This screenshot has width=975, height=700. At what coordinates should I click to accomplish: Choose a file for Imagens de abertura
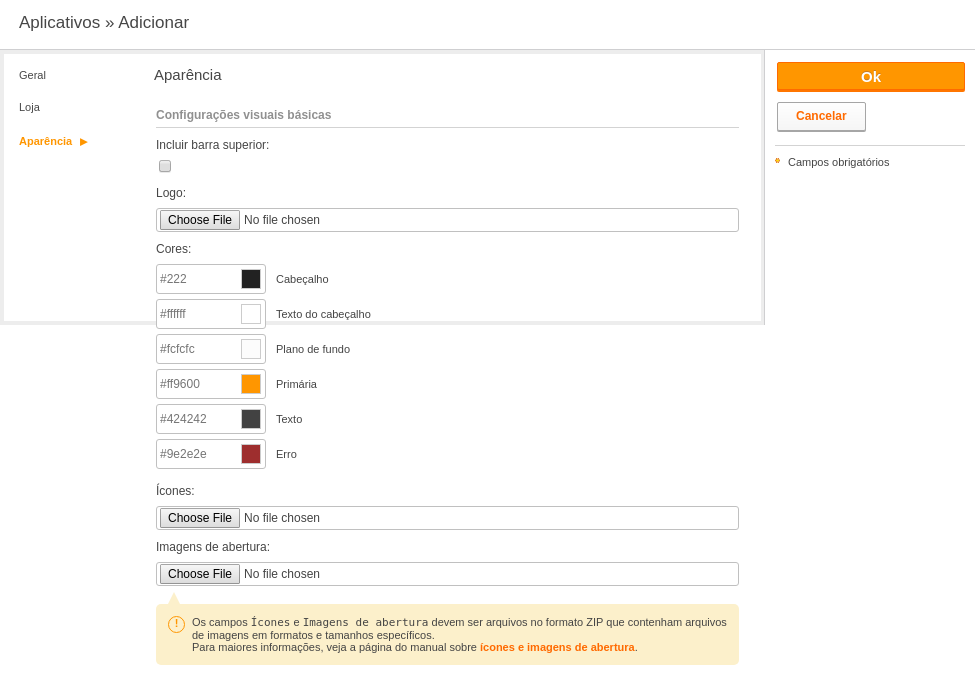pyautogui.click(x=200, y=574)
